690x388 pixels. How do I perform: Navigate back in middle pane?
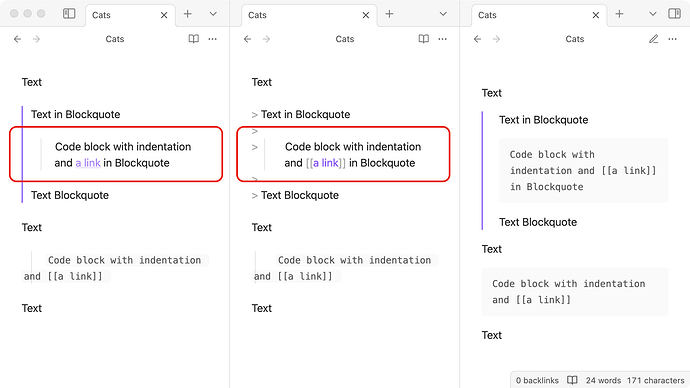pos(247,39)
